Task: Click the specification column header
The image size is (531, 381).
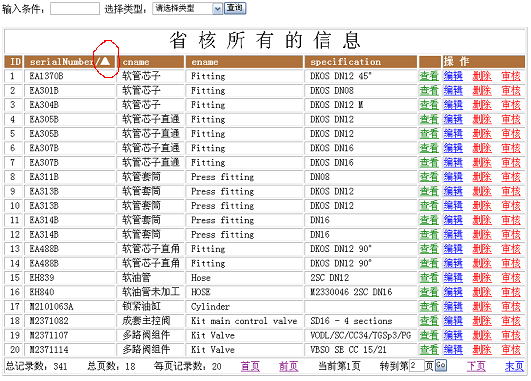Action: point(361,62)
